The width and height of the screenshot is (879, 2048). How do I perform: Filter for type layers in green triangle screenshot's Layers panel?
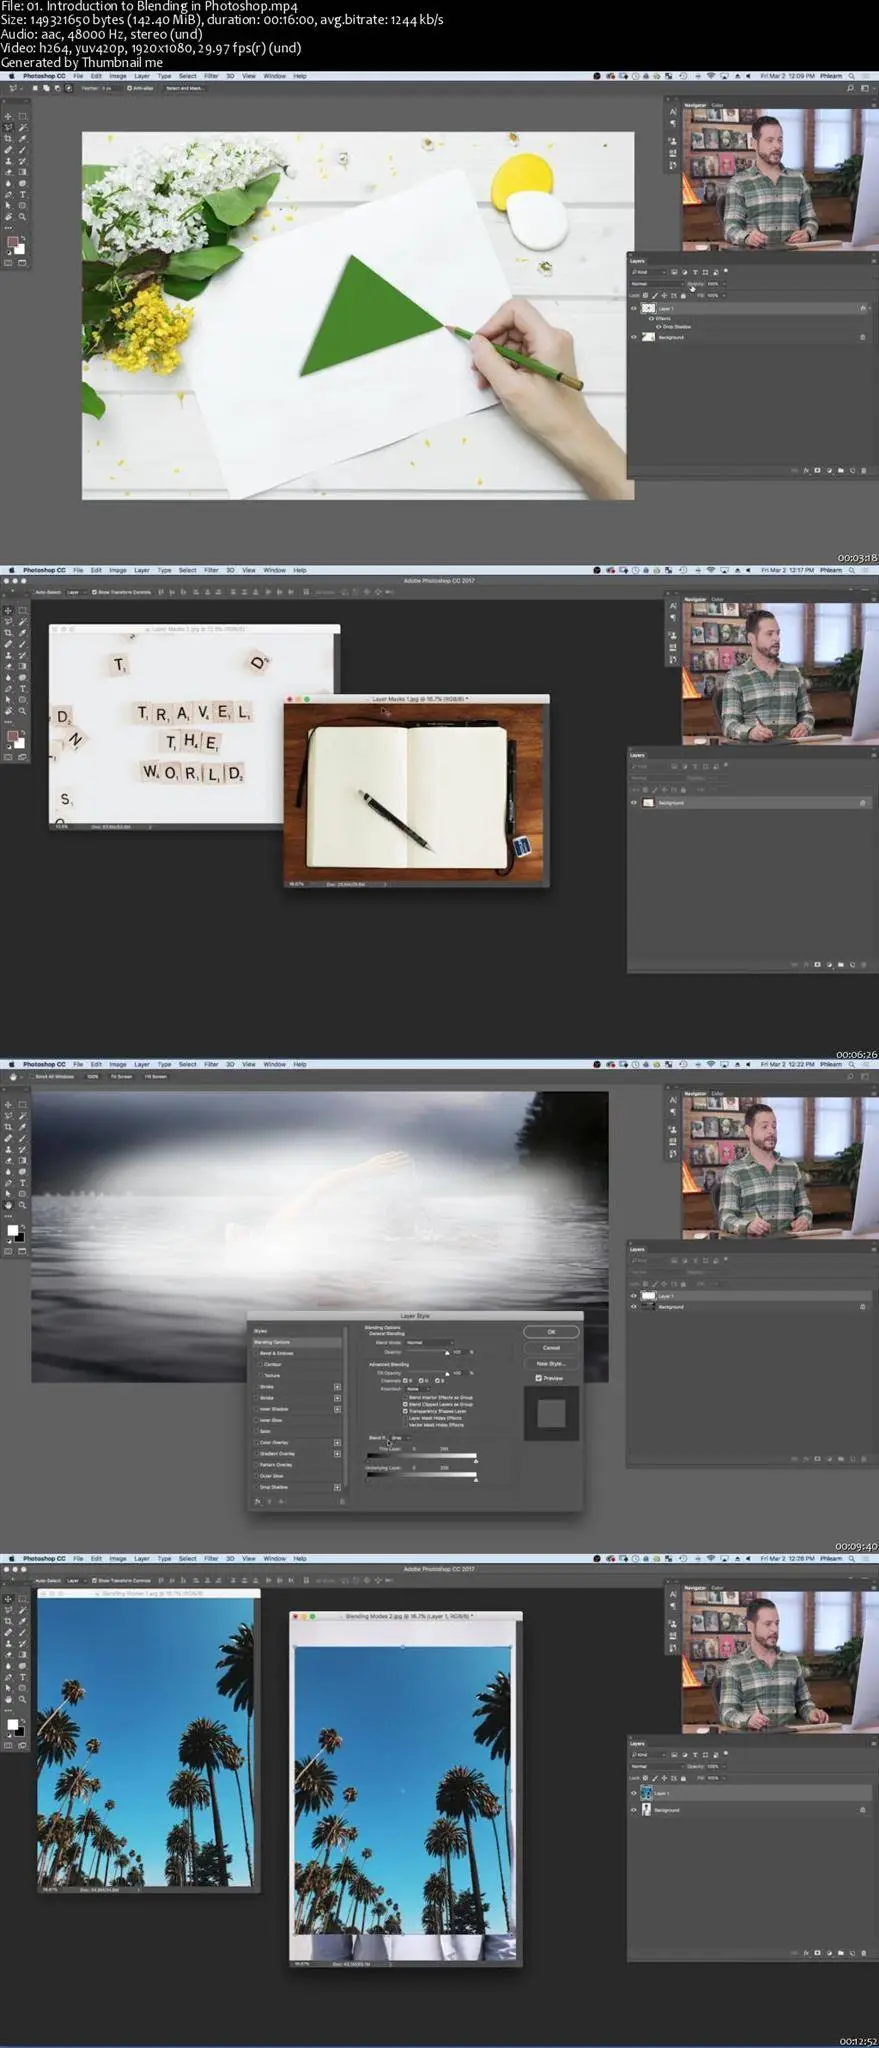pyautogui.click(x=695, y=272)
